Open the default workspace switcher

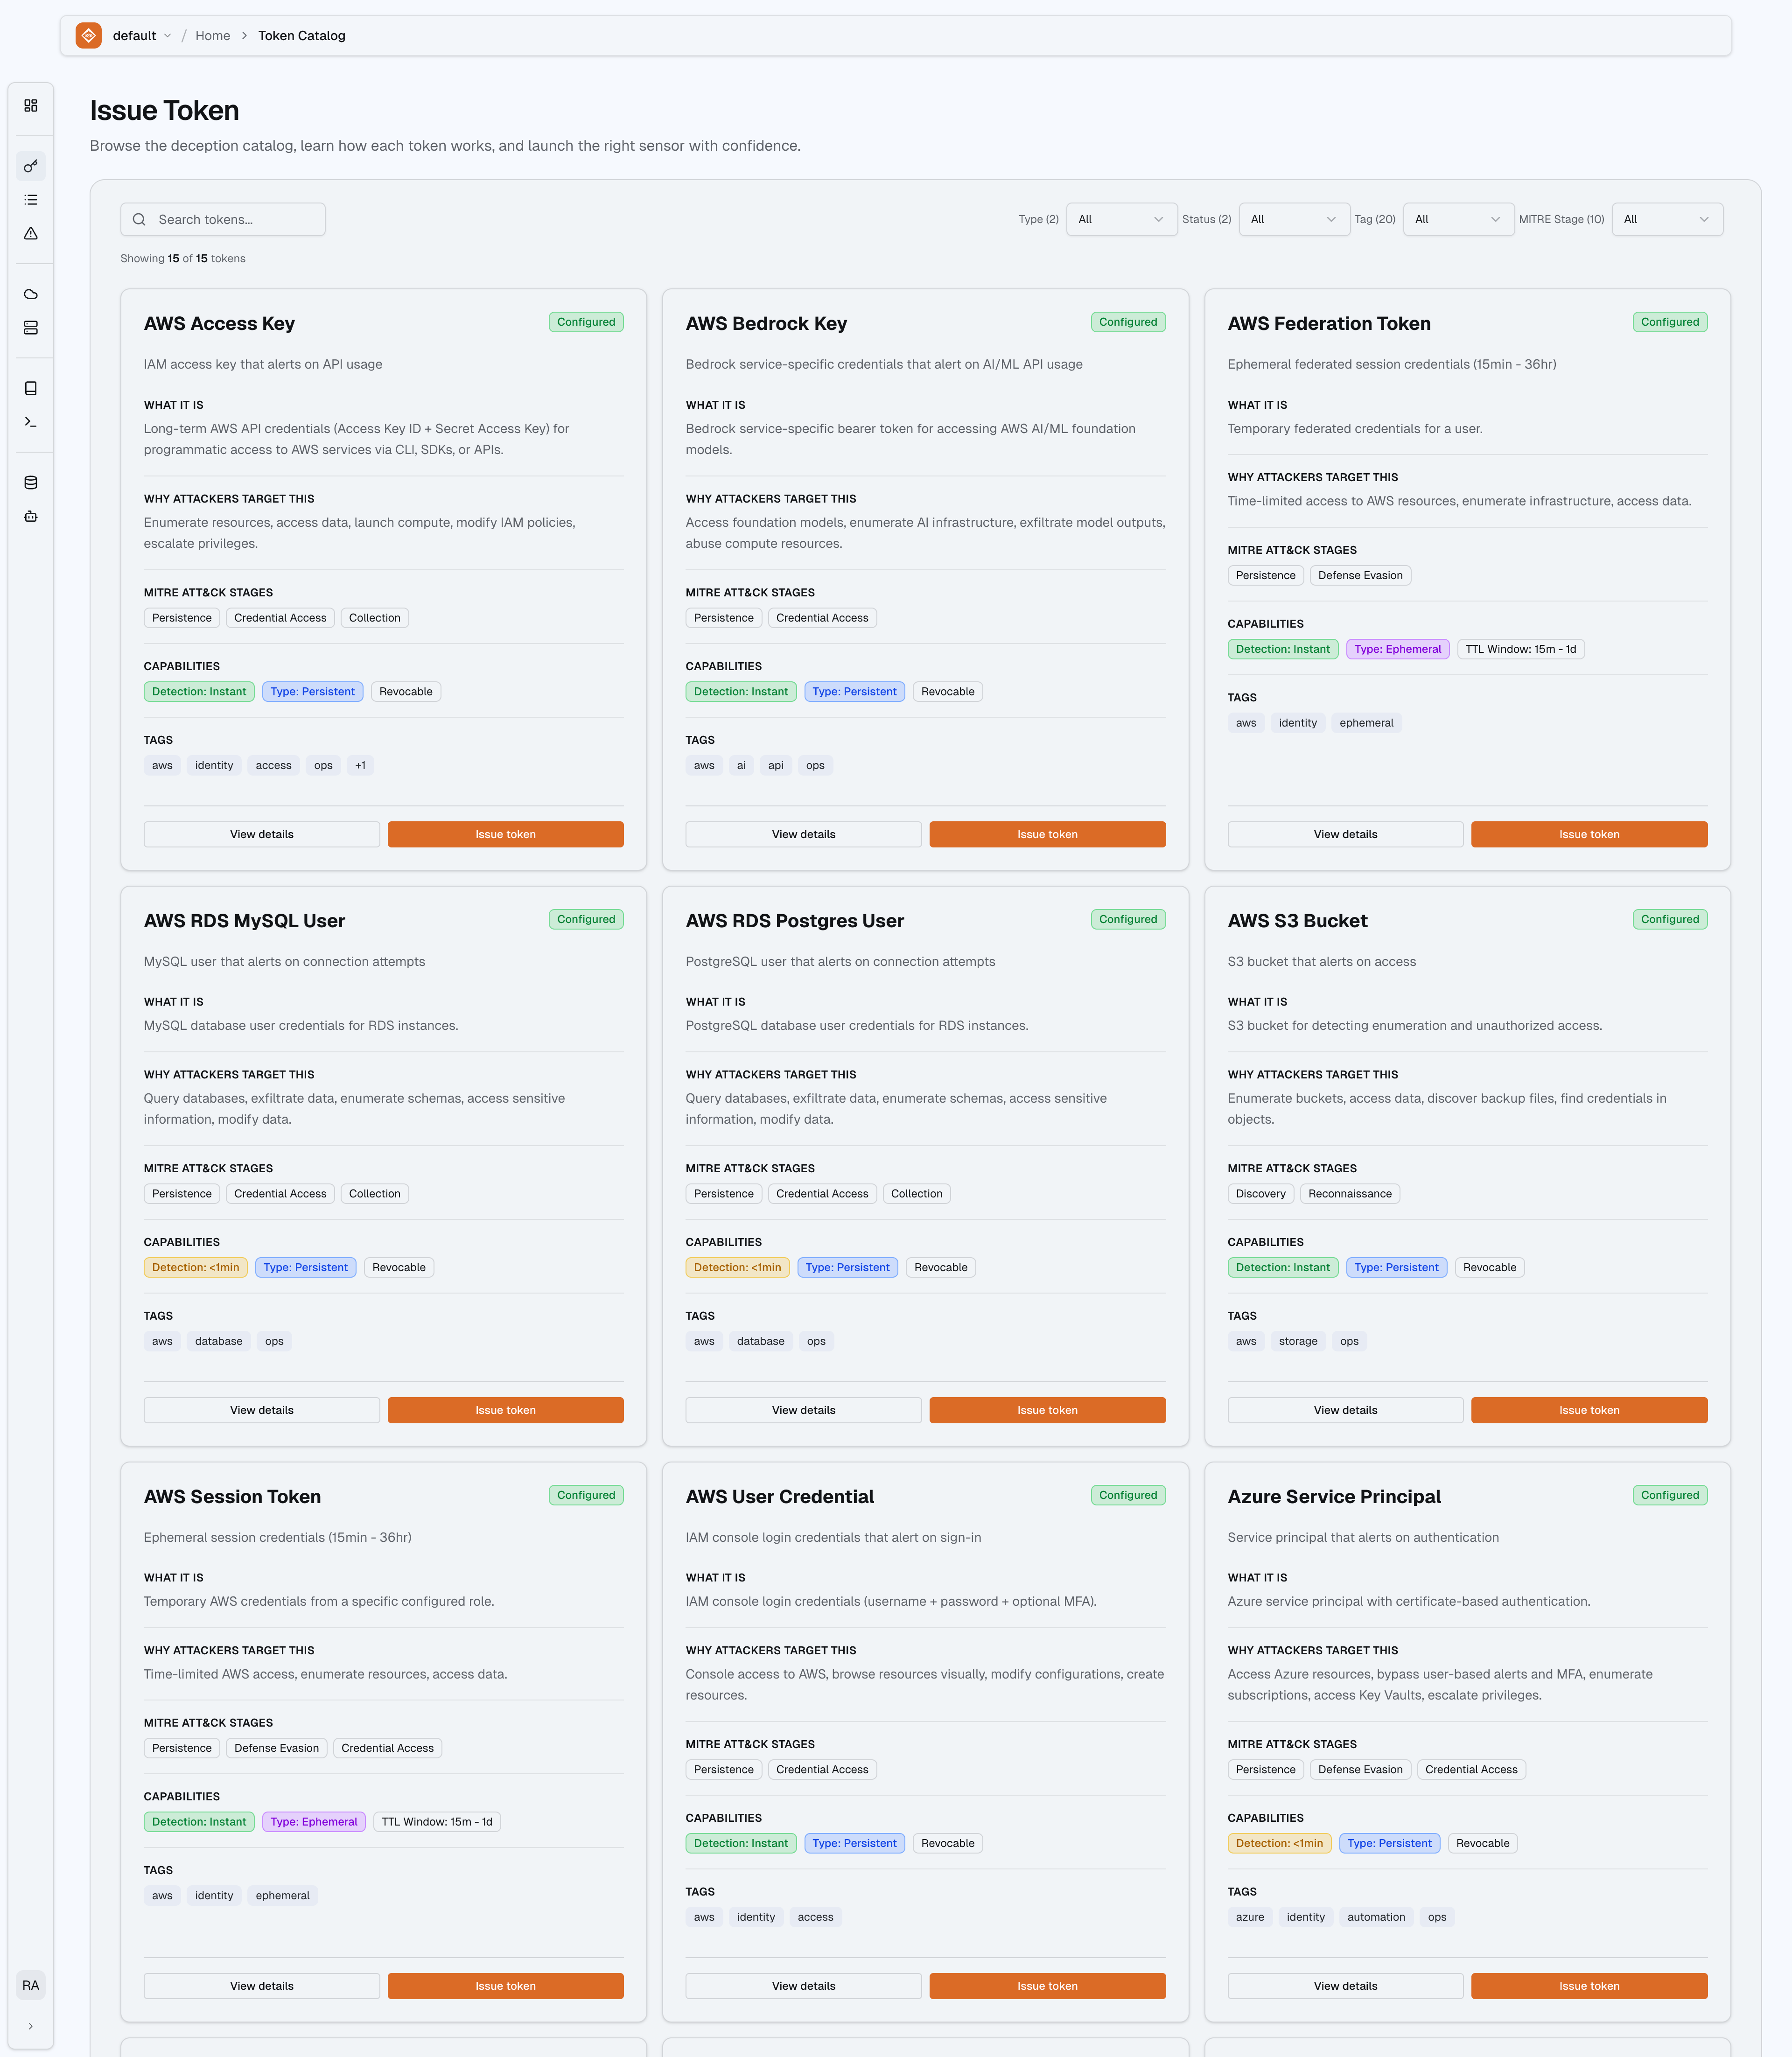click(x=140, y=36)
